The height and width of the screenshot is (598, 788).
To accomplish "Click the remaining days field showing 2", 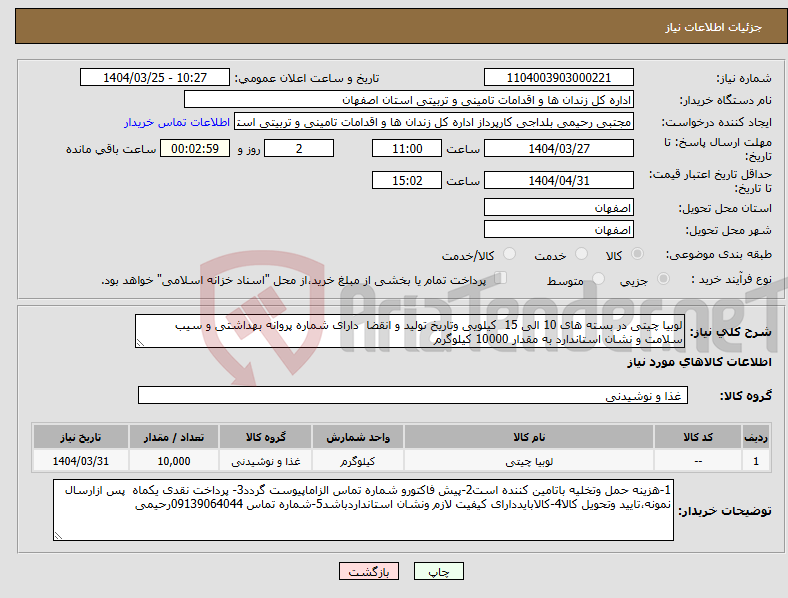I will pos(299,148).
